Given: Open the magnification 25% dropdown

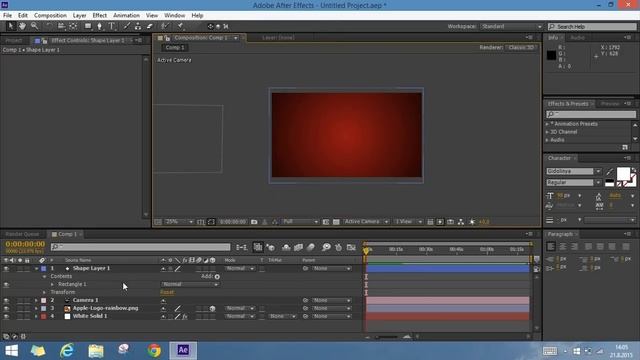Looking at the screenshot, I should pyautogui.click(x=179, y=222).
